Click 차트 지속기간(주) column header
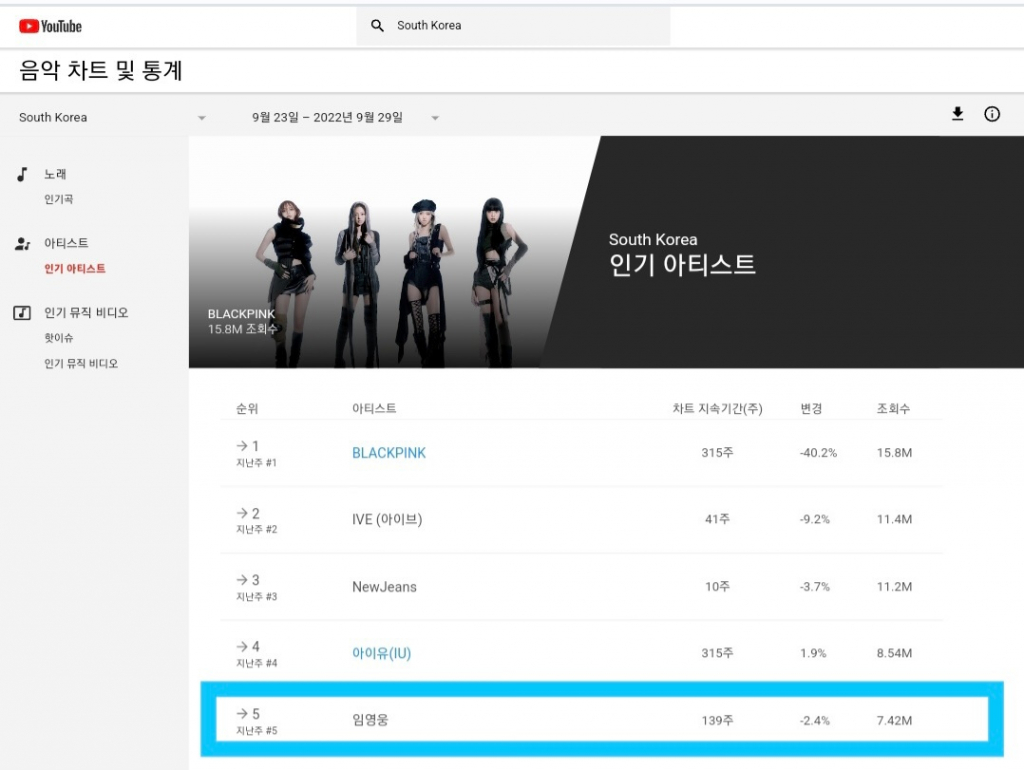The height and width of the screenshot is (770, 1024). [x=718, y=409]
